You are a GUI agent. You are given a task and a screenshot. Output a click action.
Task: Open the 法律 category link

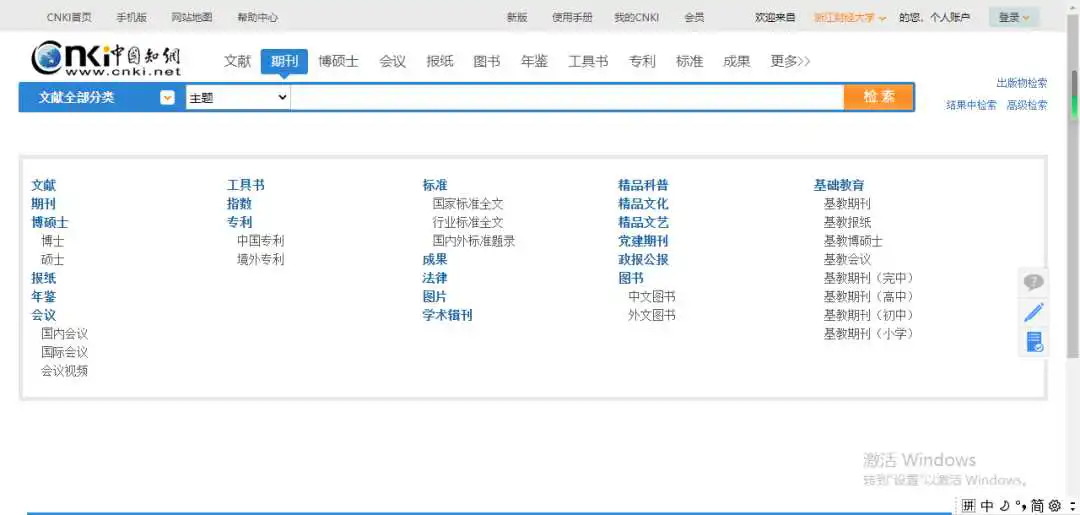coord(435,278)
